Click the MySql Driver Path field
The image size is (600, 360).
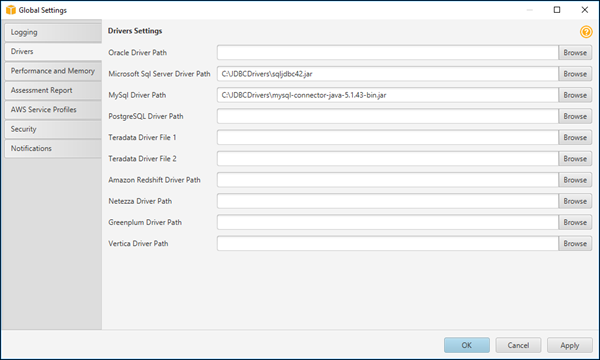tap(388, 95)
